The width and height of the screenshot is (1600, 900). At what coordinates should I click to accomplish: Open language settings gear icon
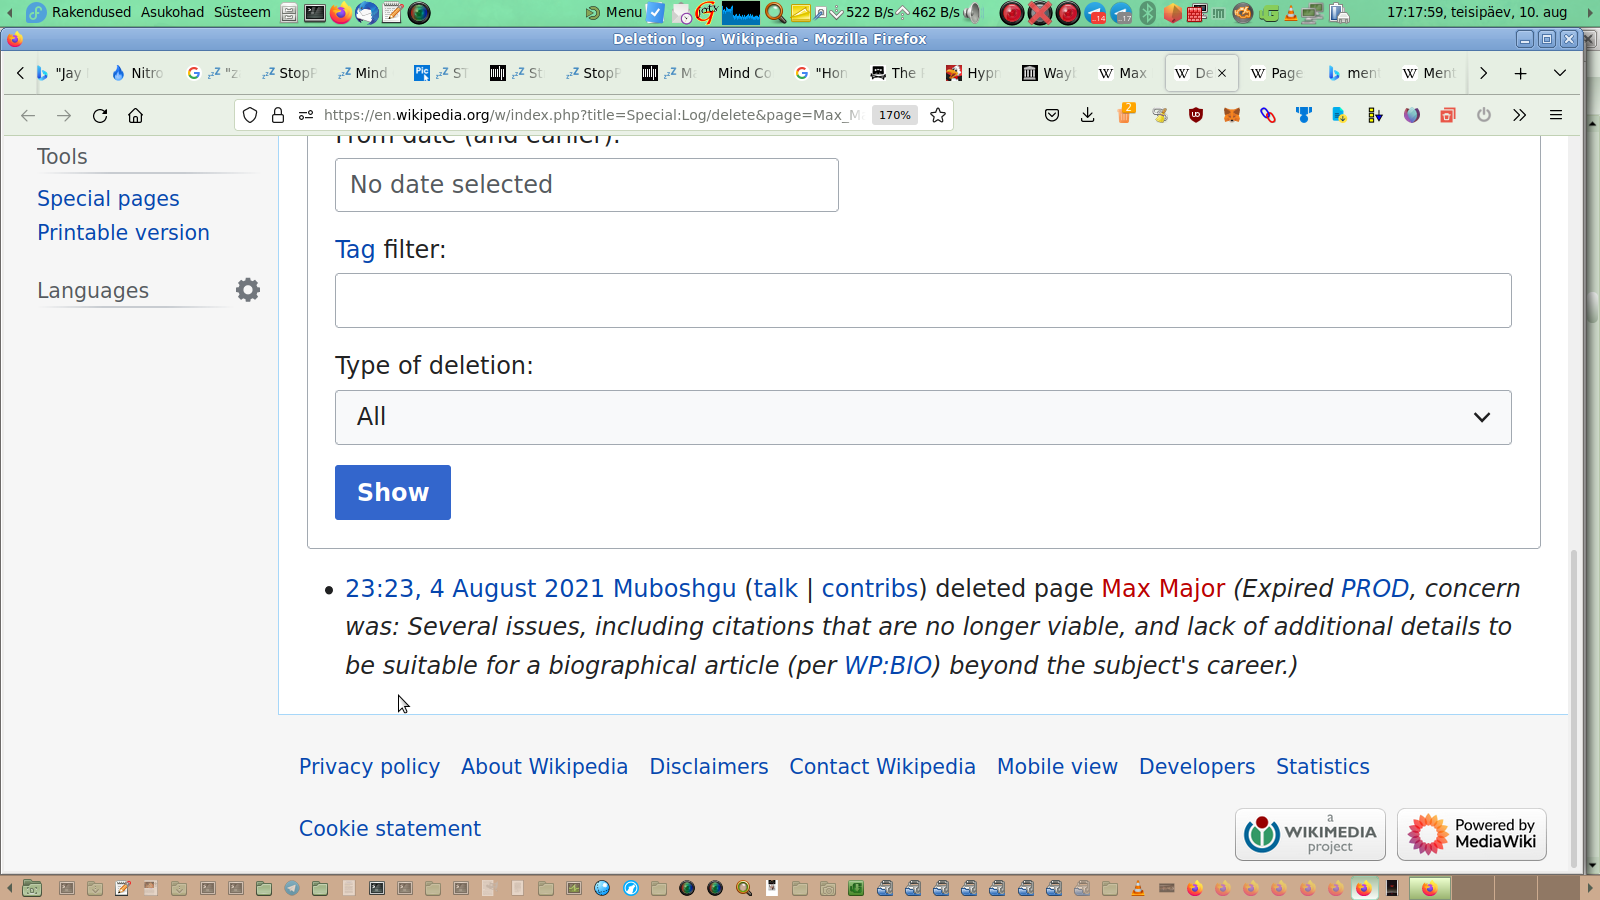[248, 290]
